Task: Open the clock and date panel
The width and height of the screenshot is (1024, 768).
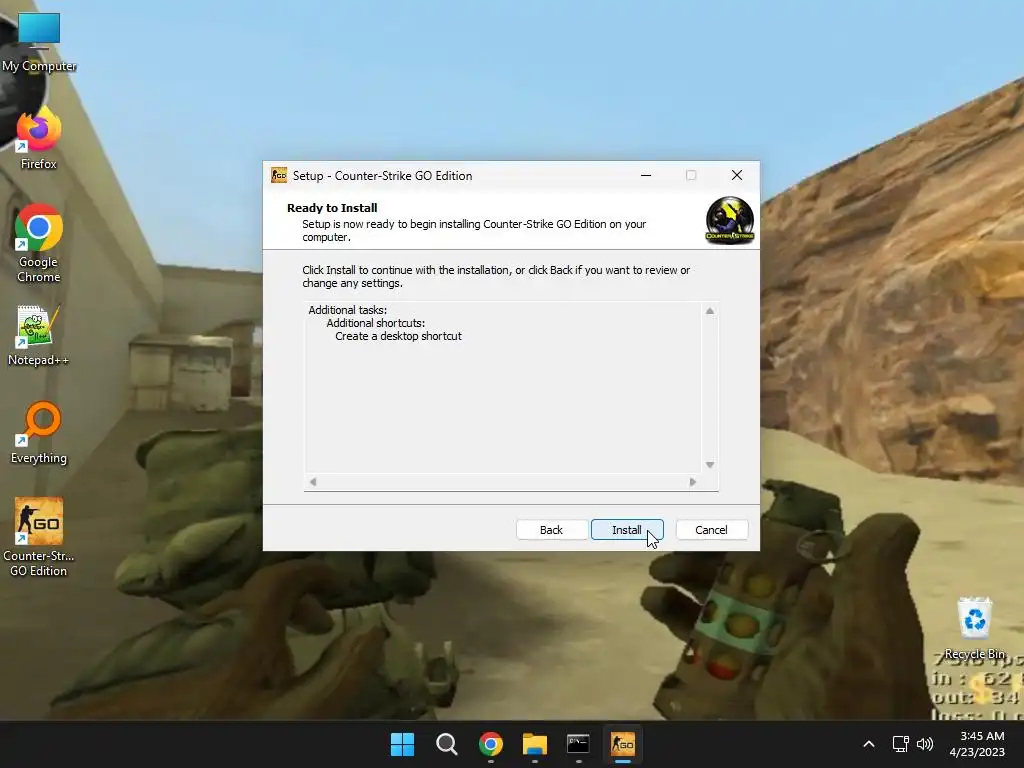Action: click(978, 744)
